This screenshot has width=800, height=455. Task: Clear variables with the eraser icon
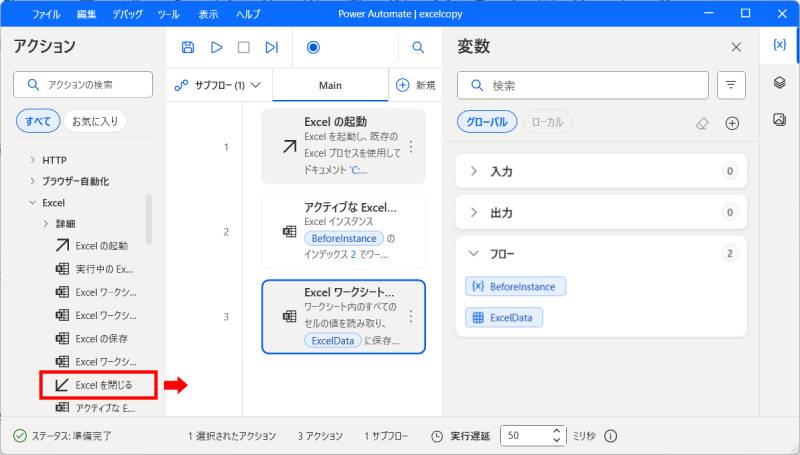703,123
